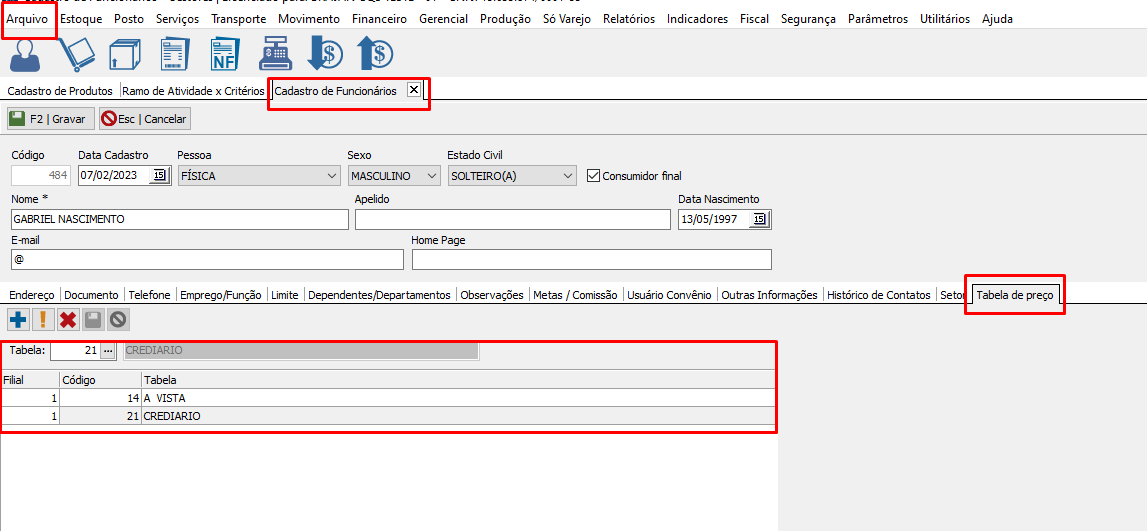Click the E-mail input field
Screen dimensions: 1147x531
coord(207,259)
